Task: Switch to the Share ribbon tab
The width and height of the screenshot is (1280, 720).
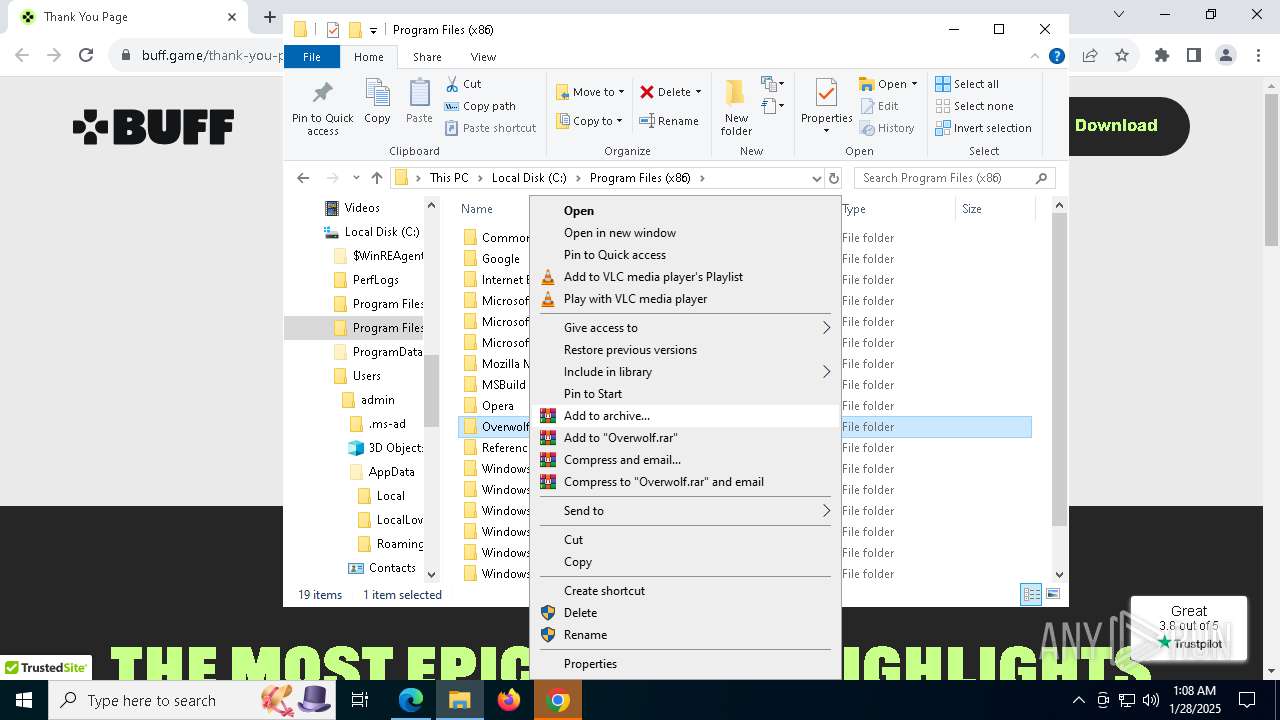Action: (427, 57)
